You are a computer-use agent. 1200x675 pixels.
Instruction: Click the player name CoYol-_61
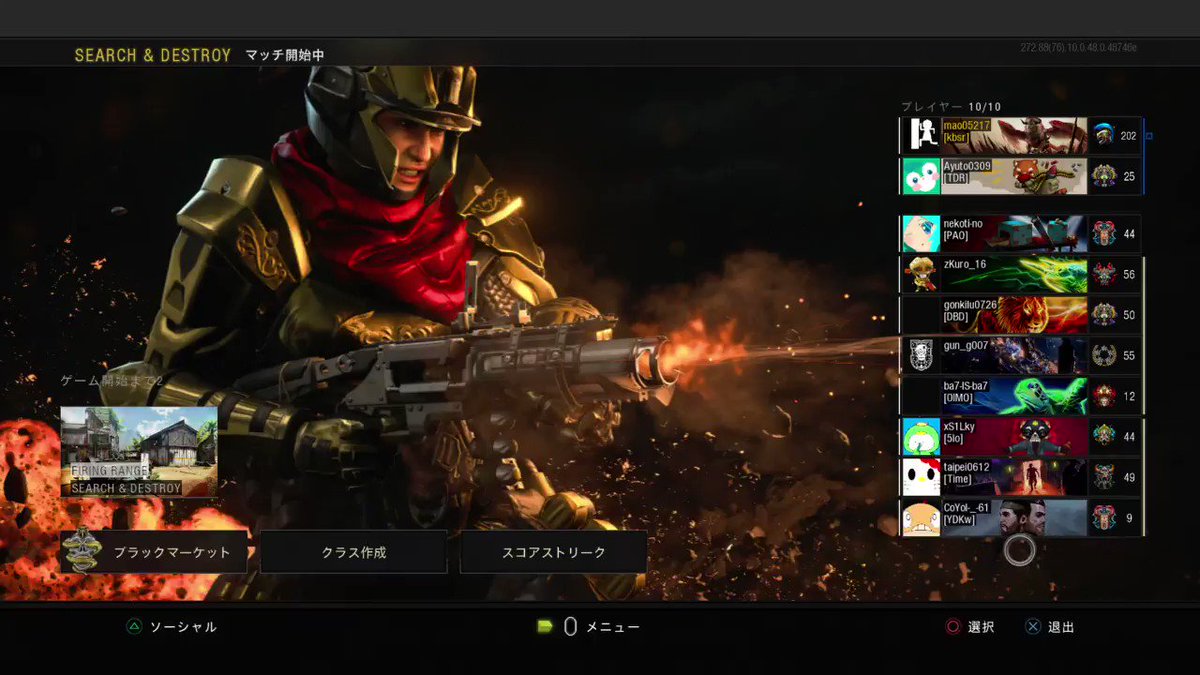tap(966, 508)
